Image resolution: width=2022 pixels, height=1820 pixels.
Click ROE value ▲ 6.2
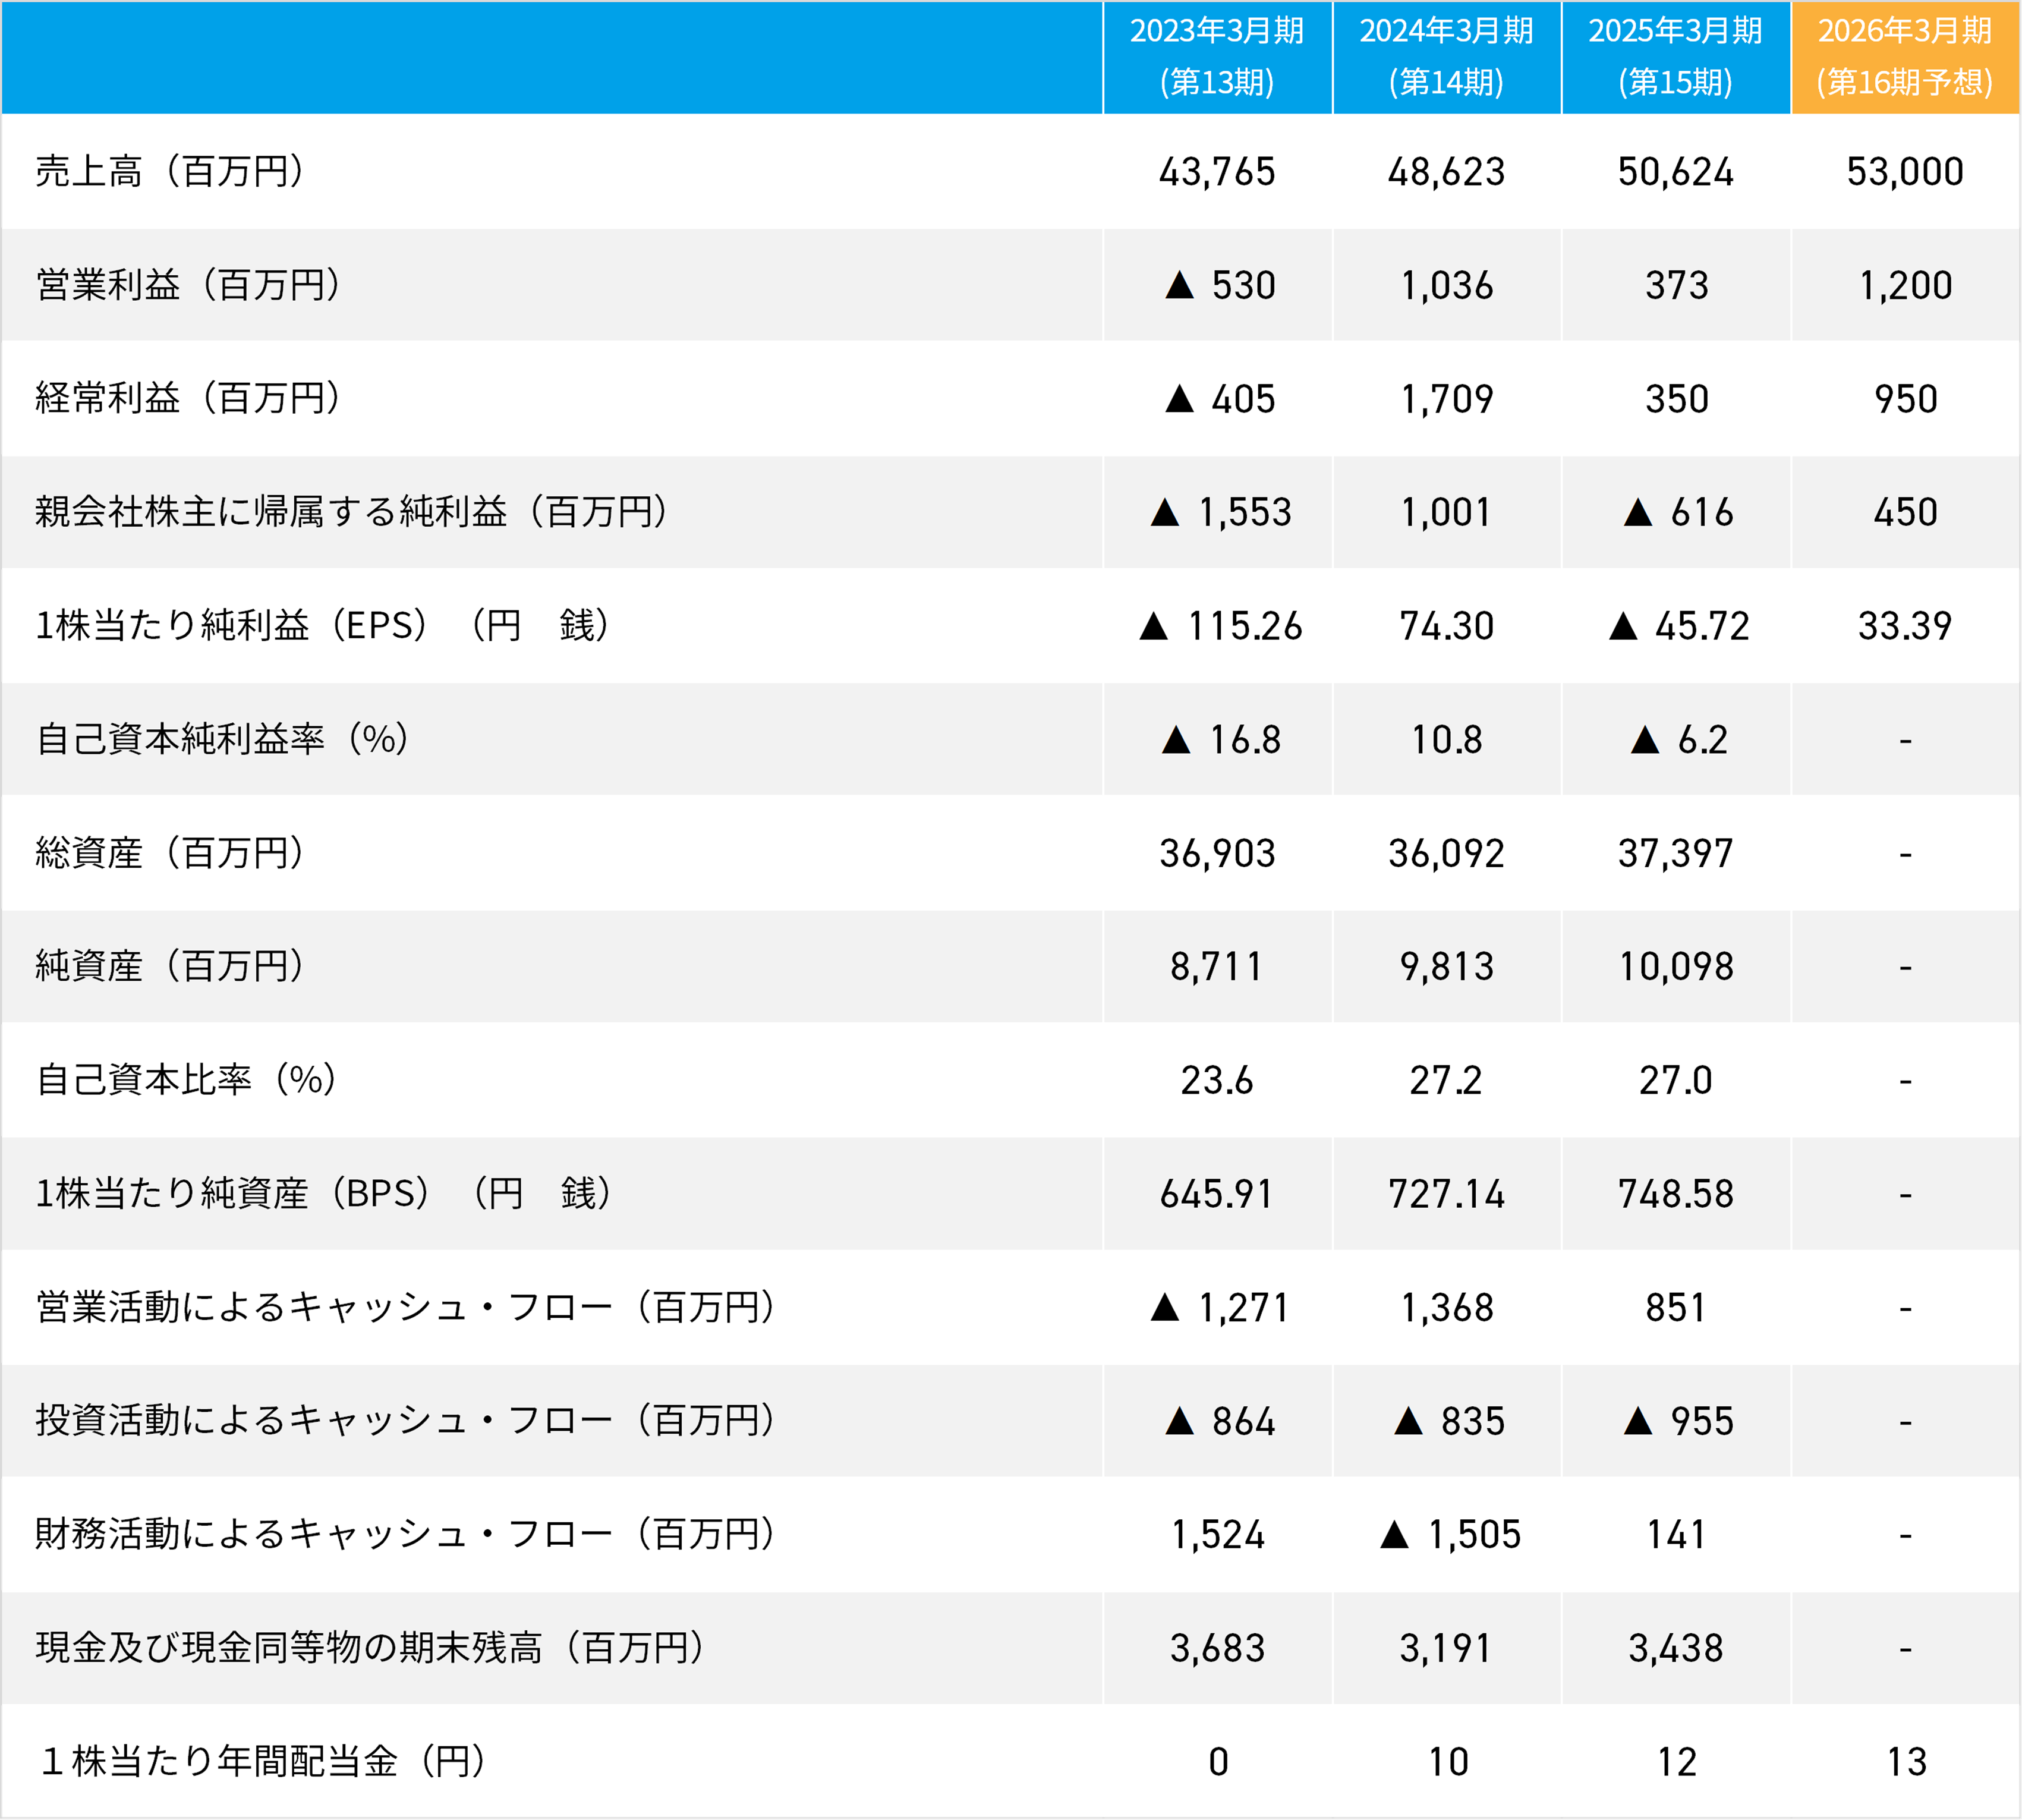(1679, 741)
